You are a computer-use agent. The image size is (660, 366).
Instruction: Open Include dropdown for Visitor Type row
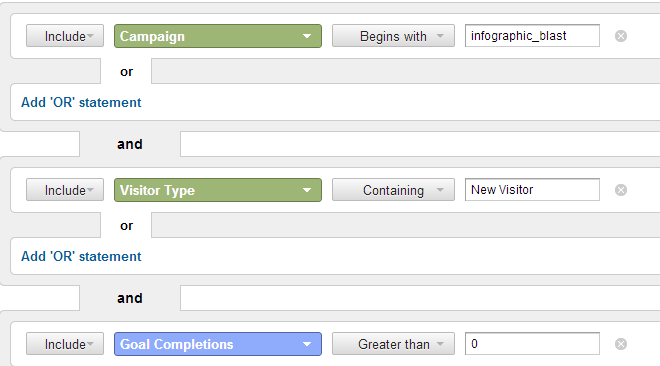(x=65, y=190)
